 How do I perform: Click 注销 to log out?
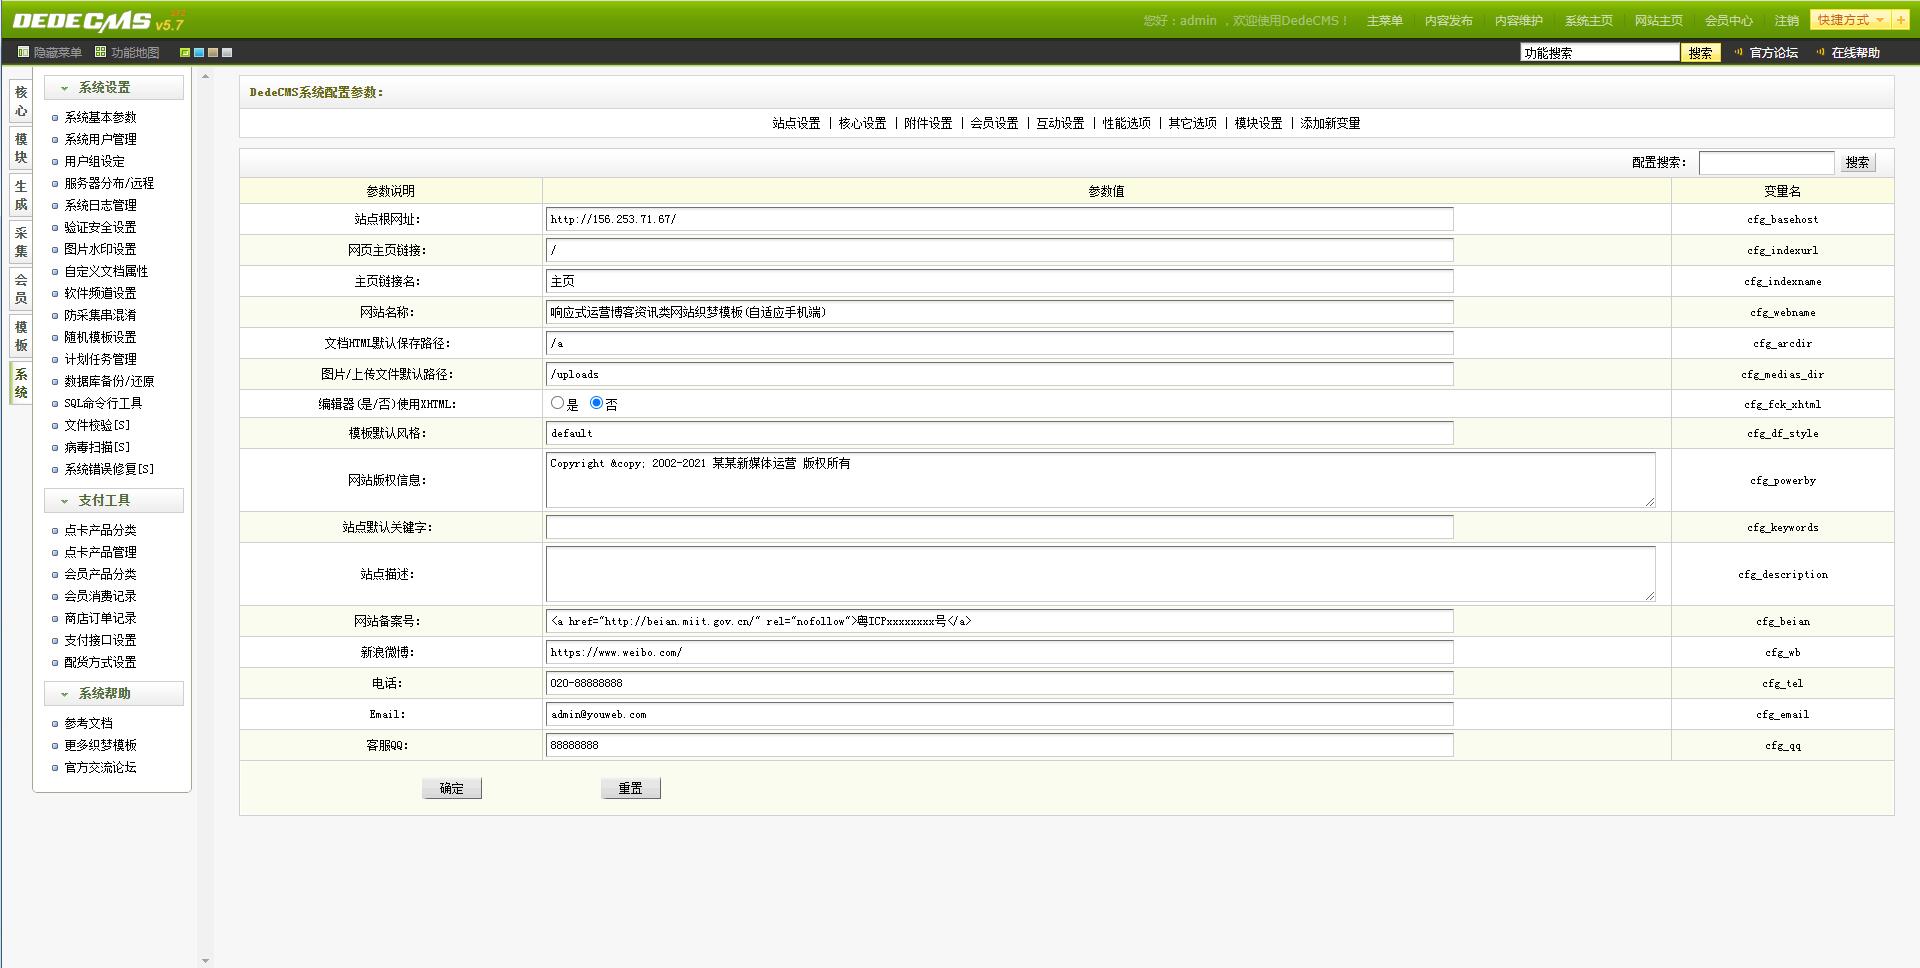tap(1786, 21)
